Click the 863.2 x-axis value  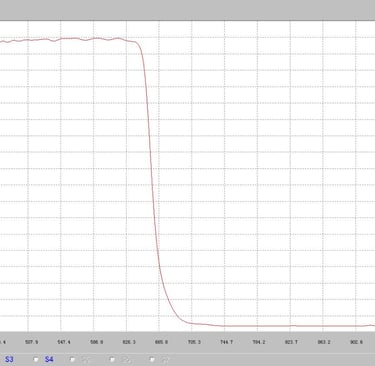324,342
